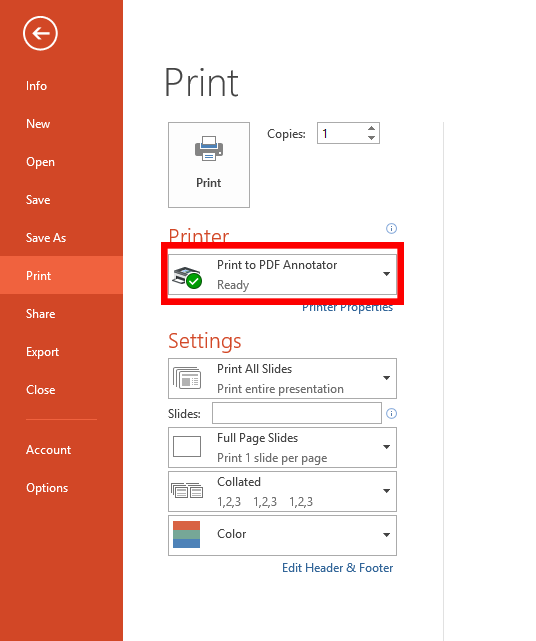This screenshot has width=536, height=641.
Task: Click the Print All Slides stacked-pages icon
Action: click(187, 378)
